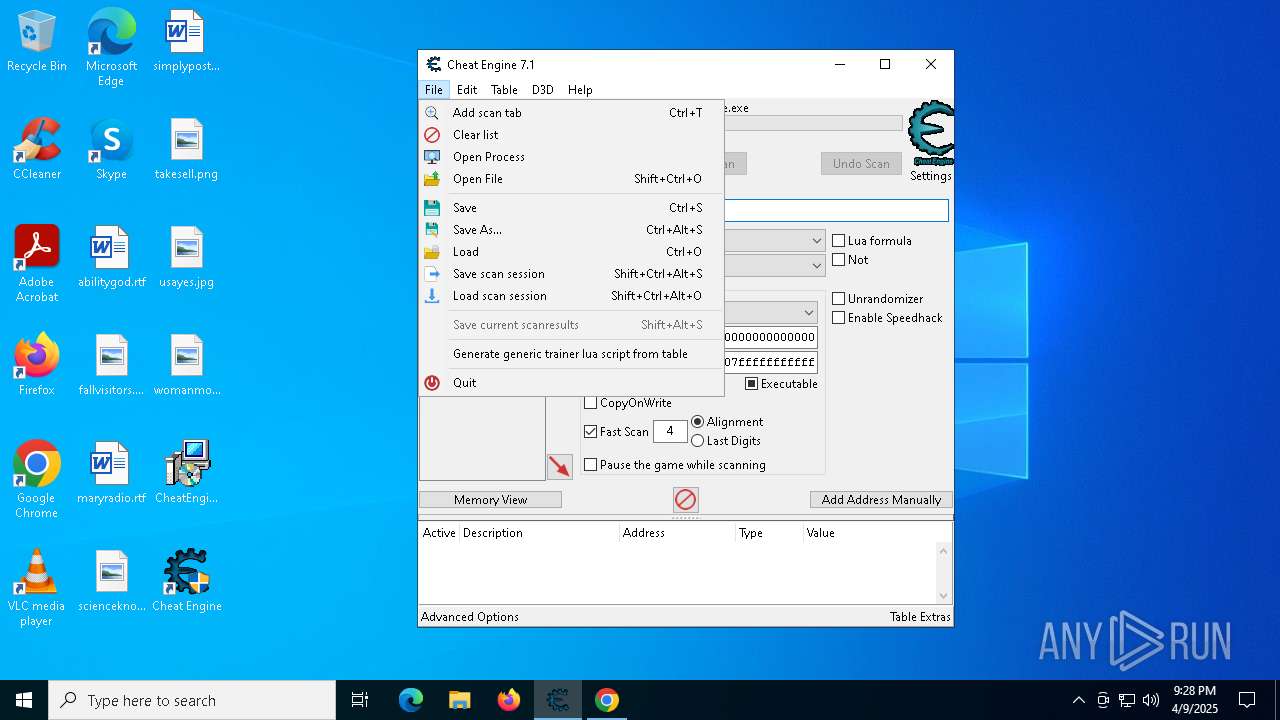Show hidden system tray icons

1078,700
